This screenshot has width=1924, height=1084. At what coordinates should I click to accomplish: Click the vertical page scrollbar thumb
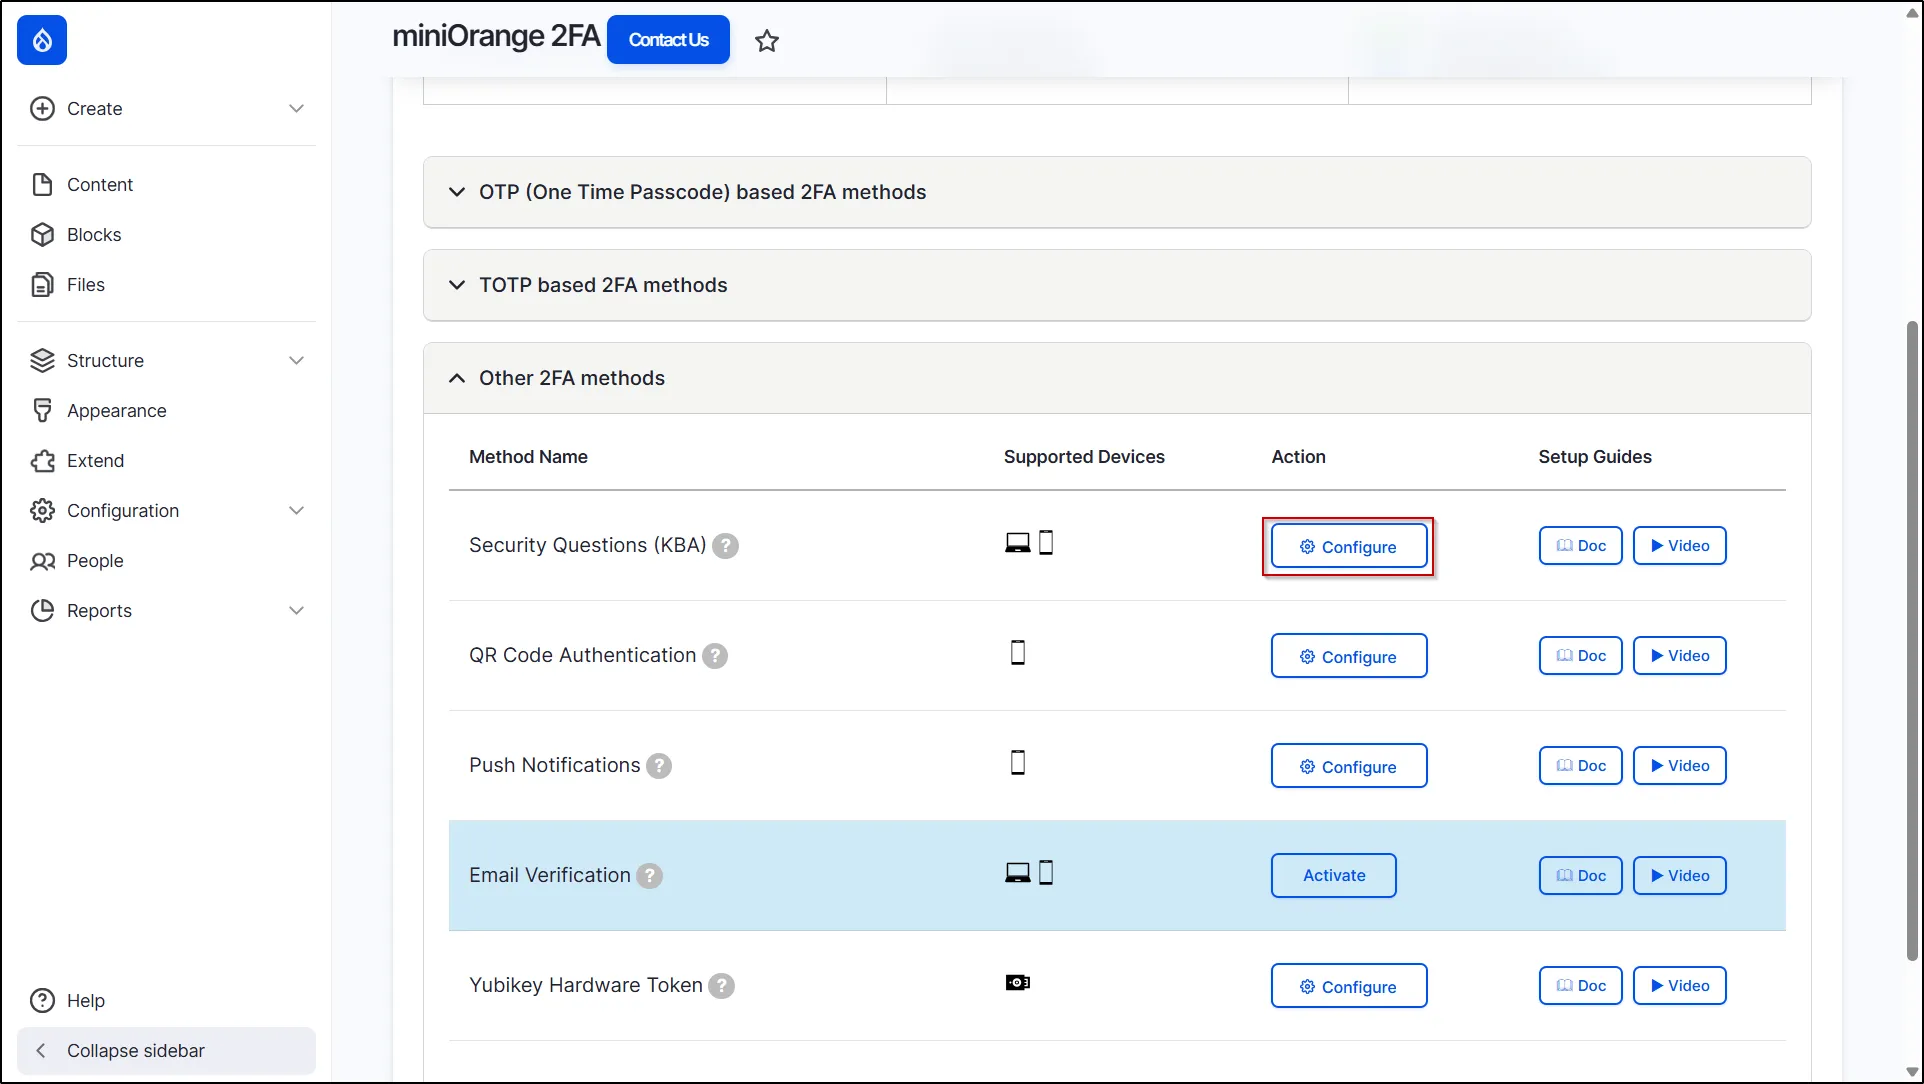[x=1912, y=640]
